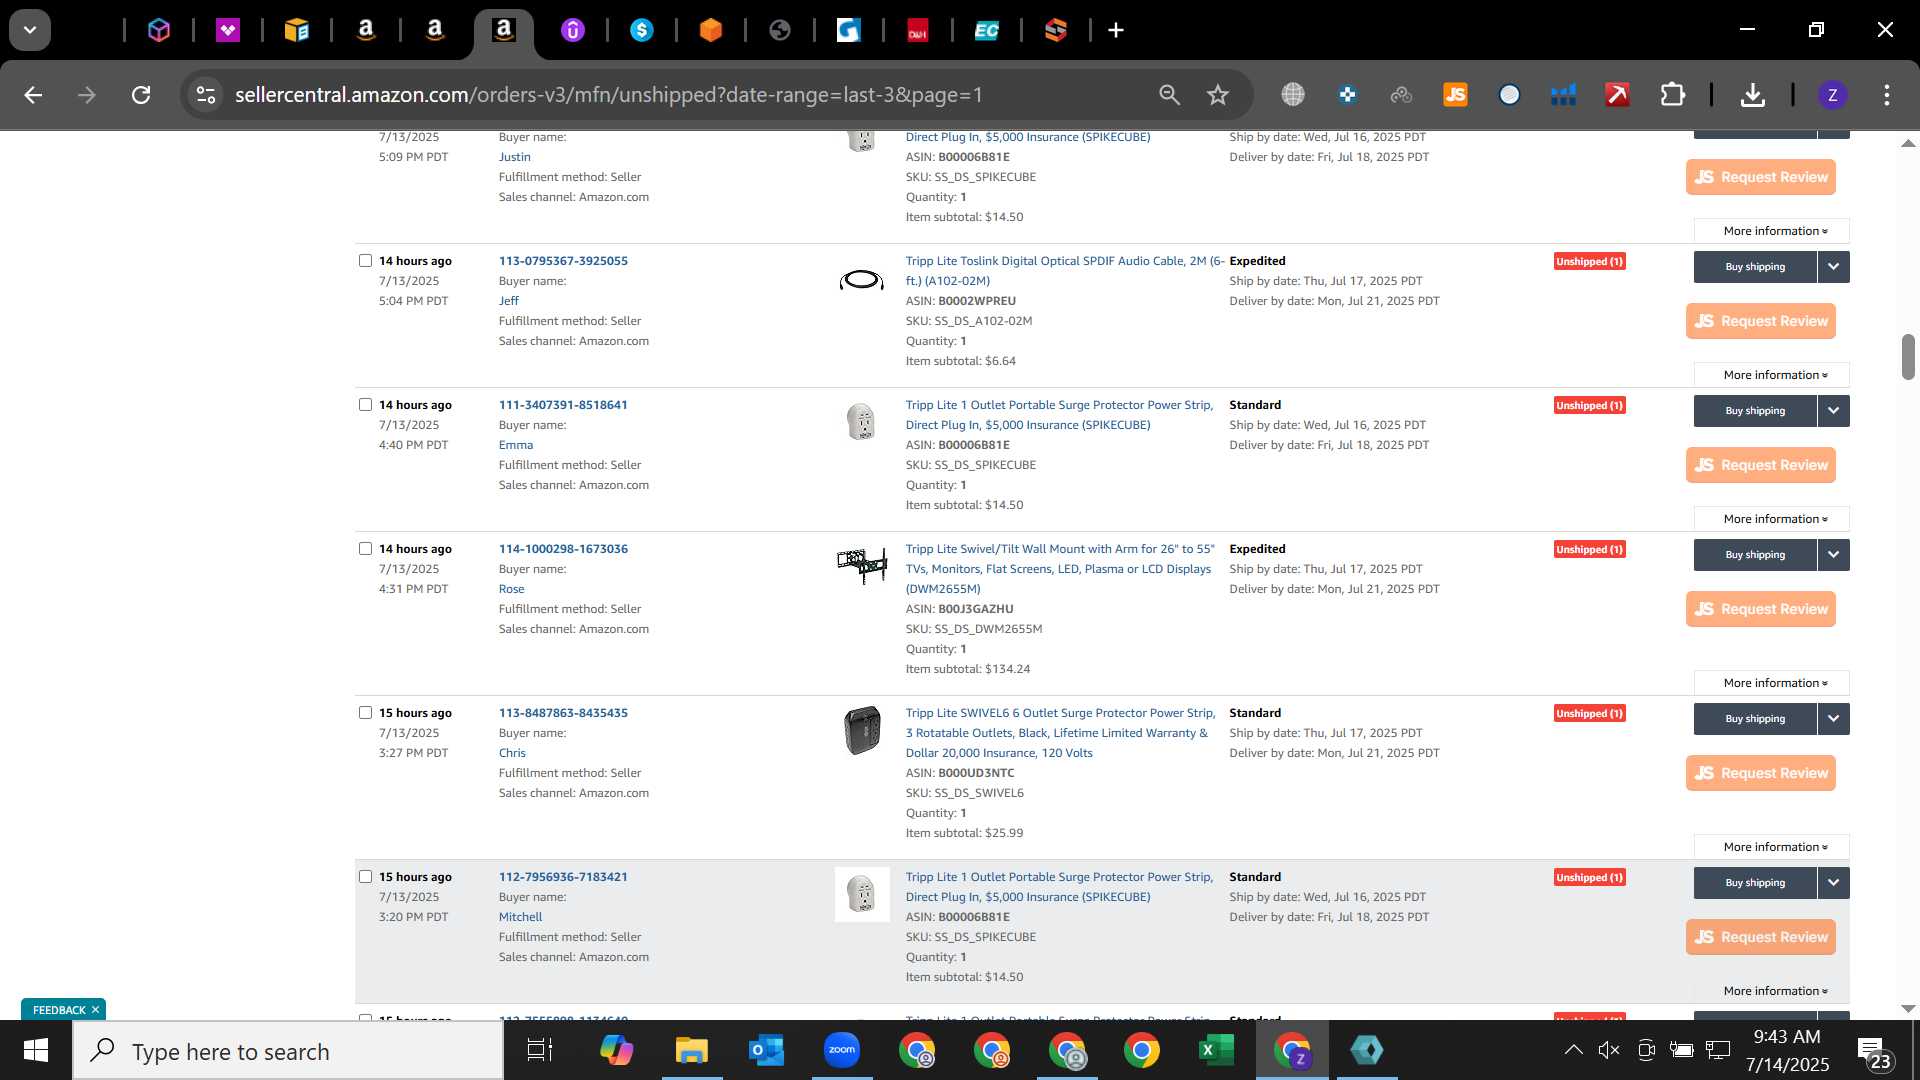The width and height of the screenshot is (1920, 1080).
Task: Expand More information for Toslink cable order
Action: 1771,375
